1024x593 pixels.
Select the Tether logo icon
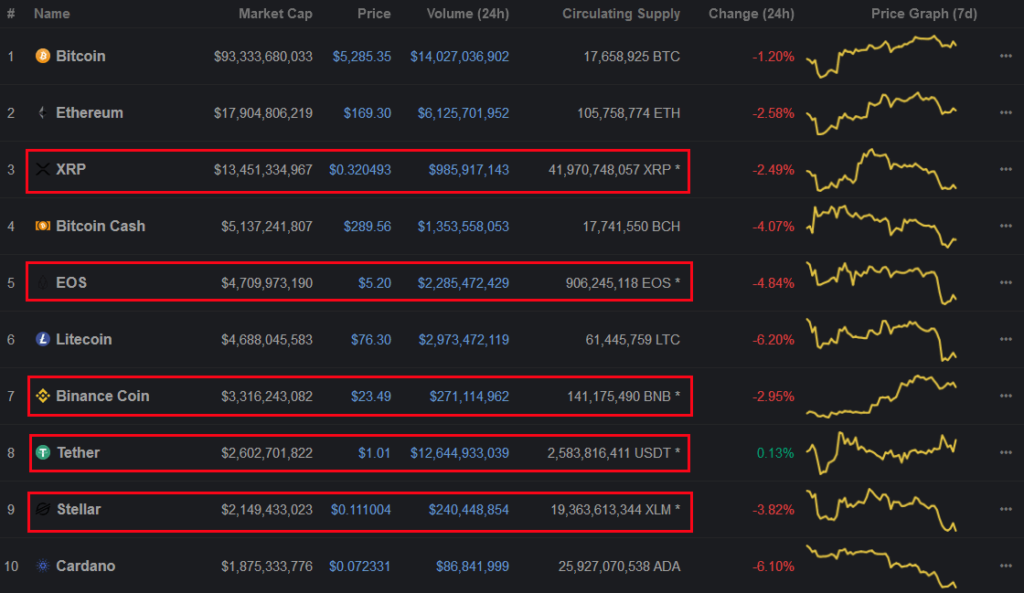click(x=41, y=452)
